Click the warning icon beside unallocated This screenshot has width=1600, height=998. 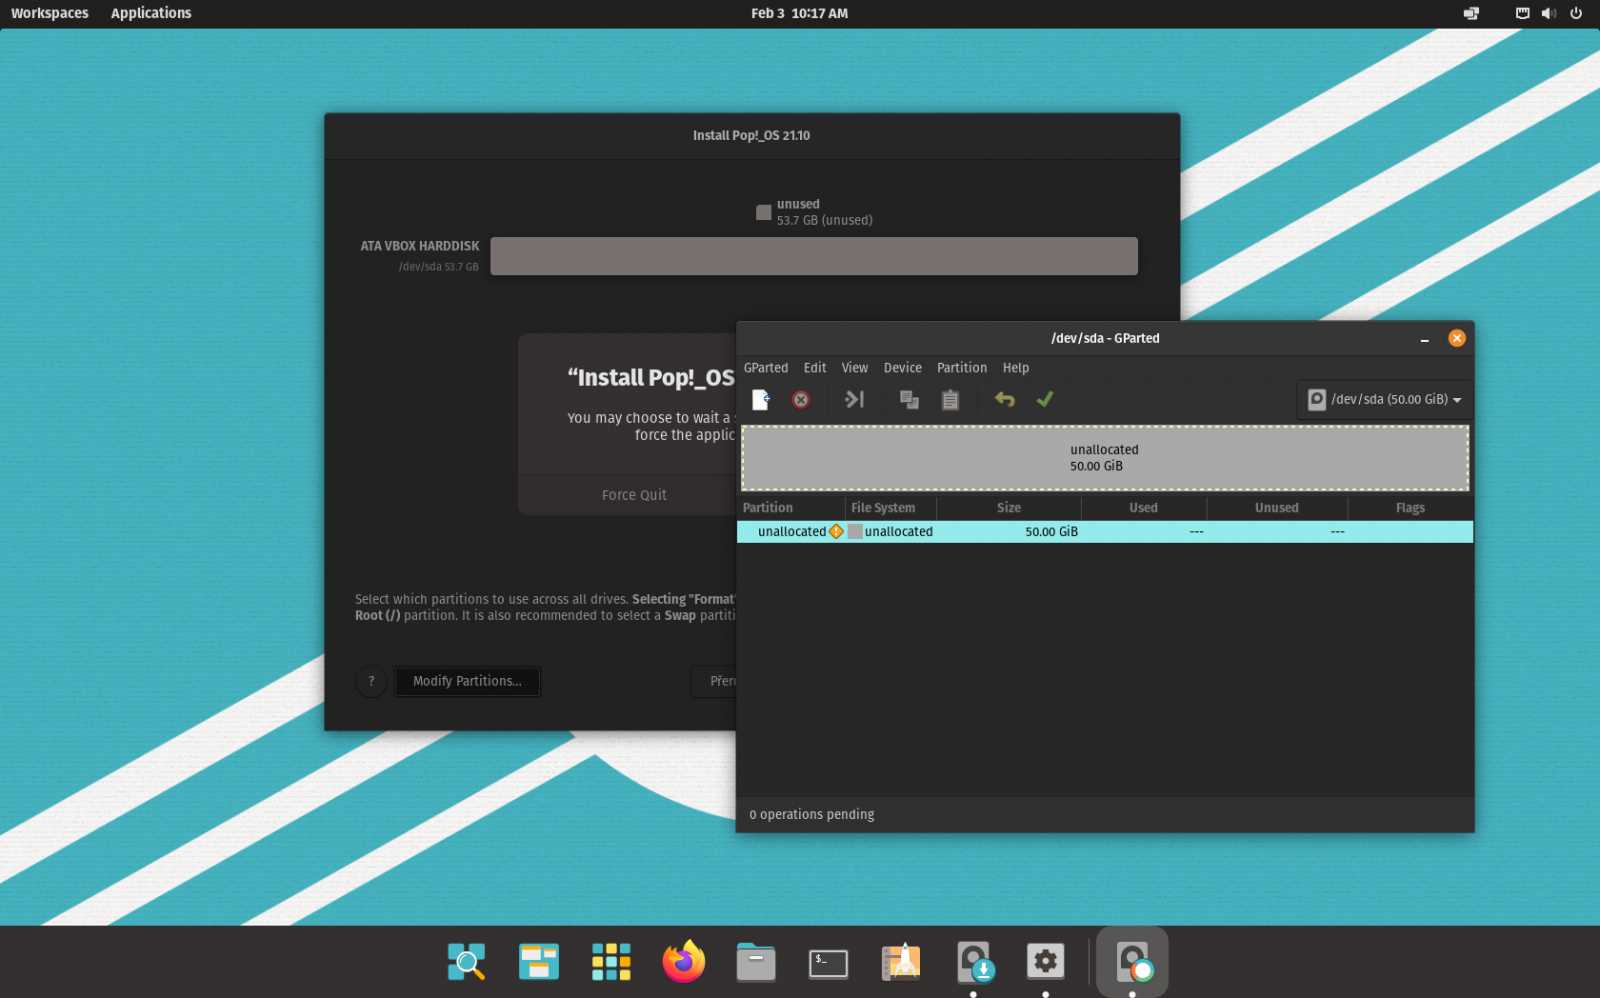[x=836, y=532]
